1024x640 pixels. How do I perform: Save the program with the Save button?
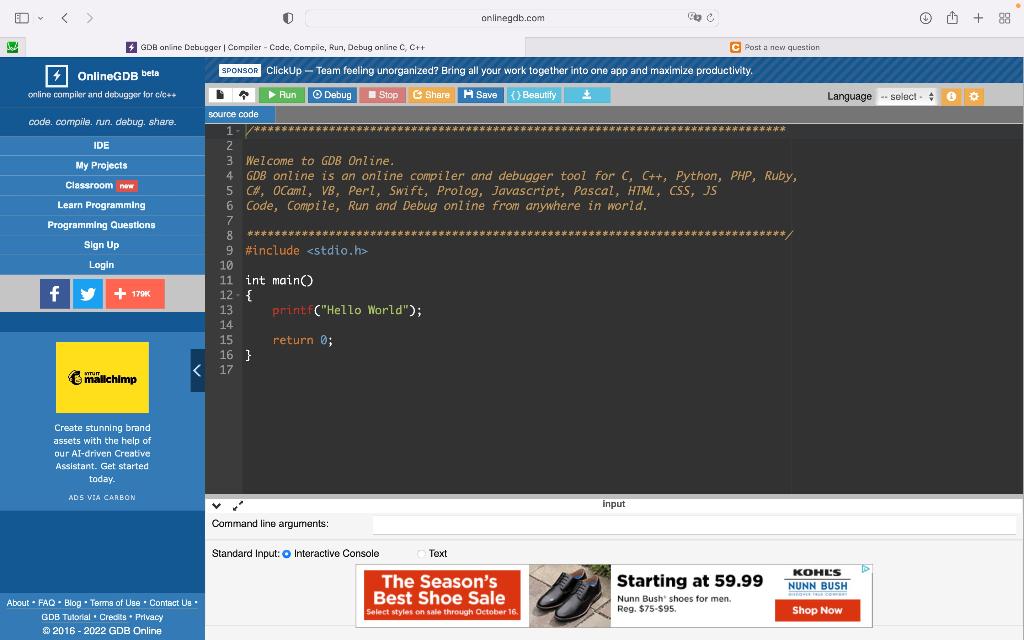click(481, 94)
